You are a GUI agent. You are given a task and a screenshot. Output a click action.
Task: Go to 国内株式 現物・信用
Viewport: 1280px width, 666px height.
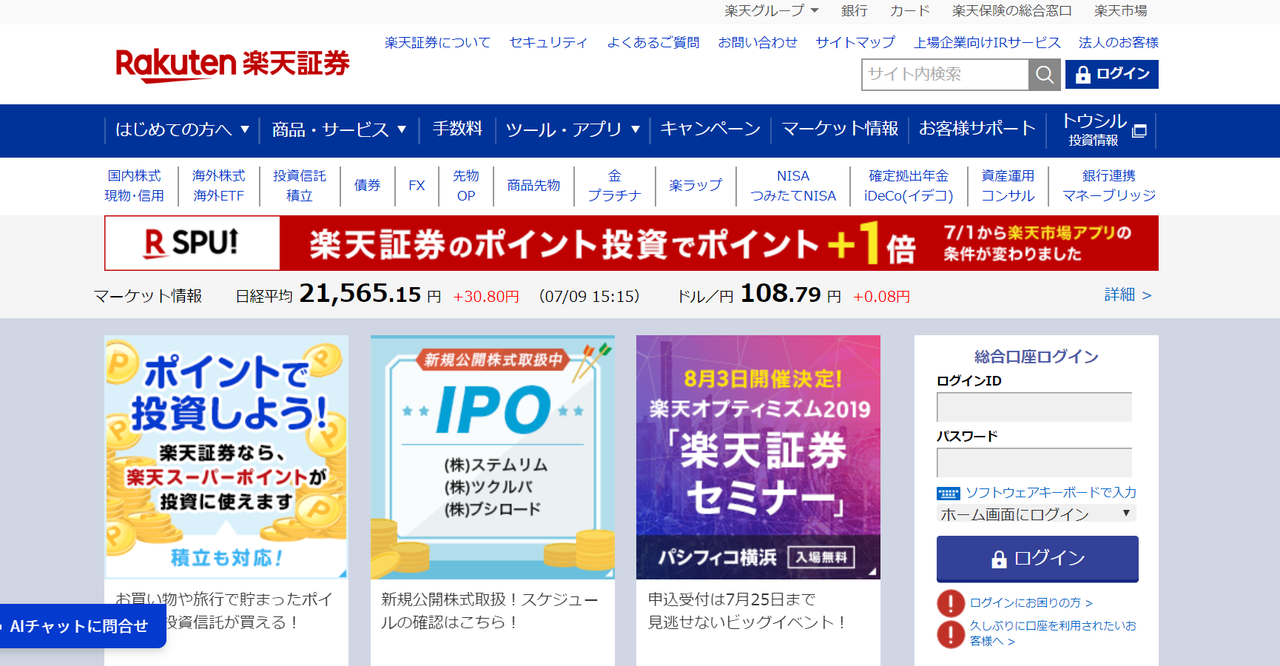(x=134, y=186)
